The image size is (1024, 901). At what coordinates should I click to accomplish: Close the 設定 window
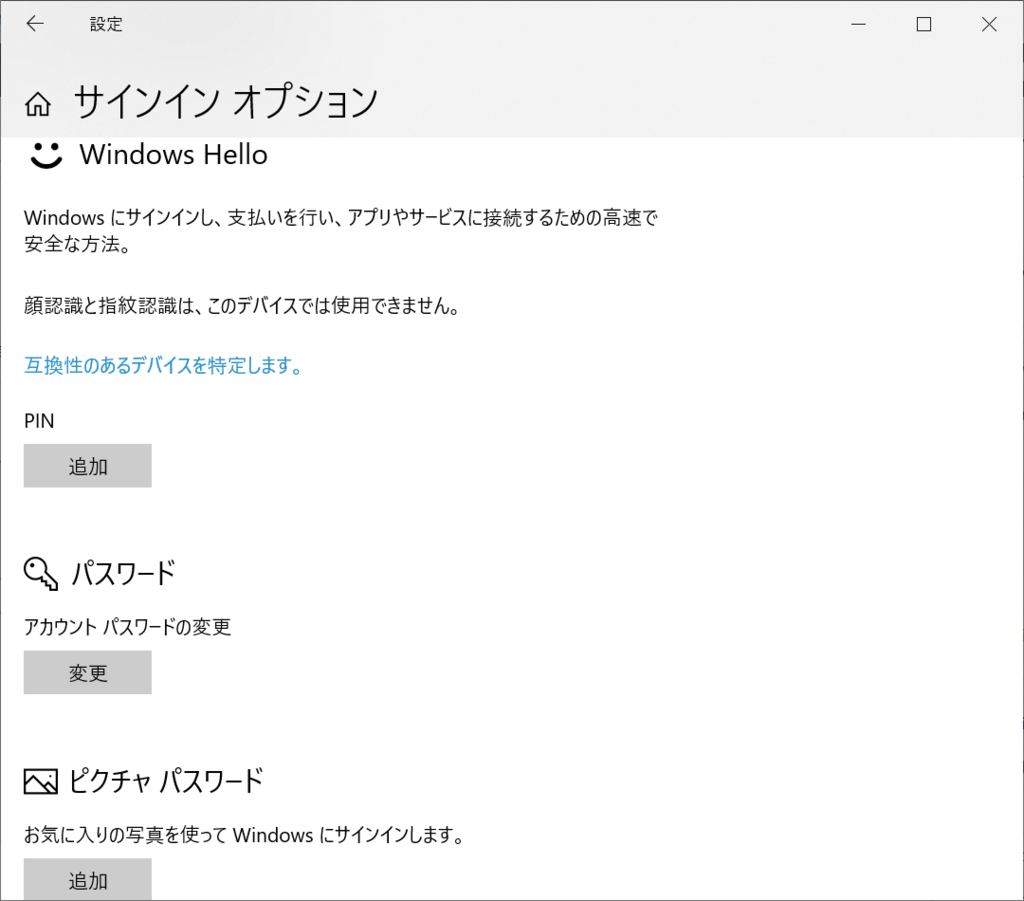coord(989,24)
